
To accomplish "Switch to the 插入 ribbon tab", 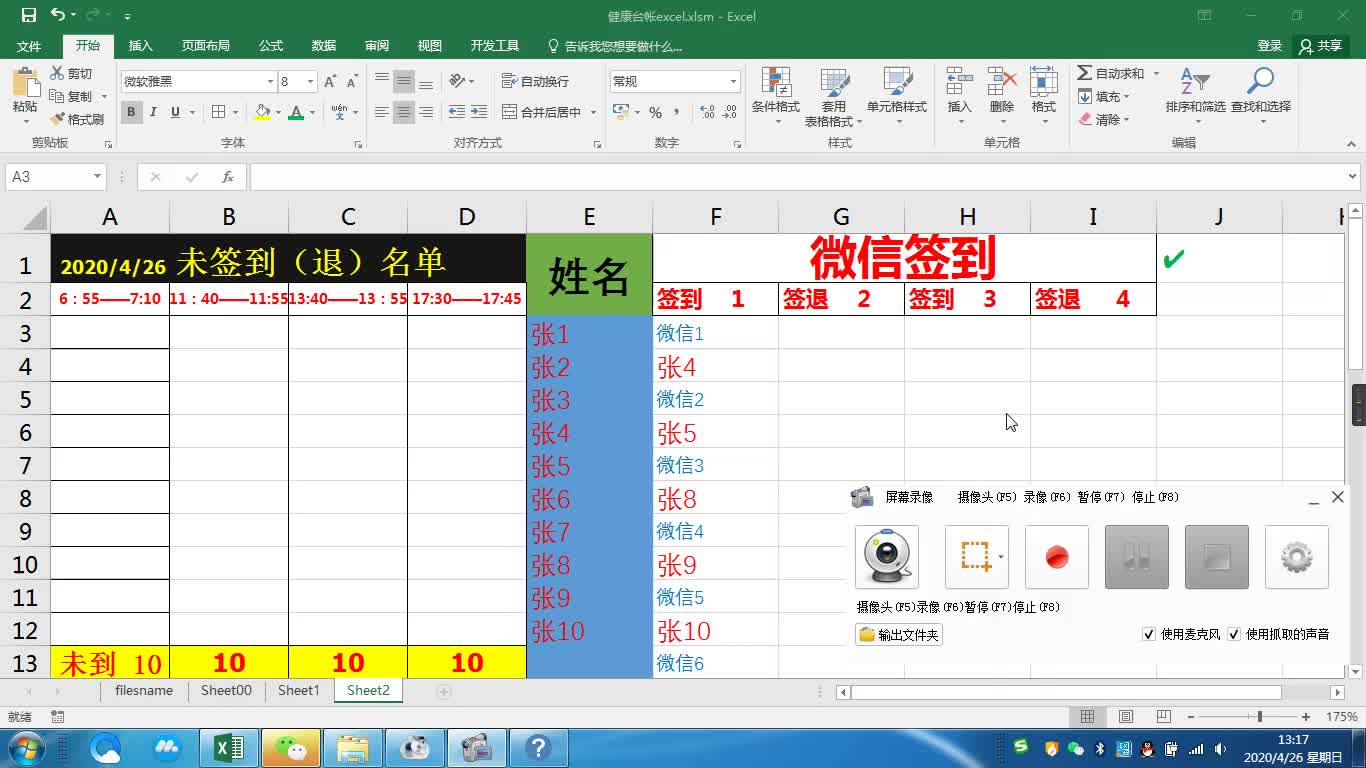I will (x=140, y=45).
